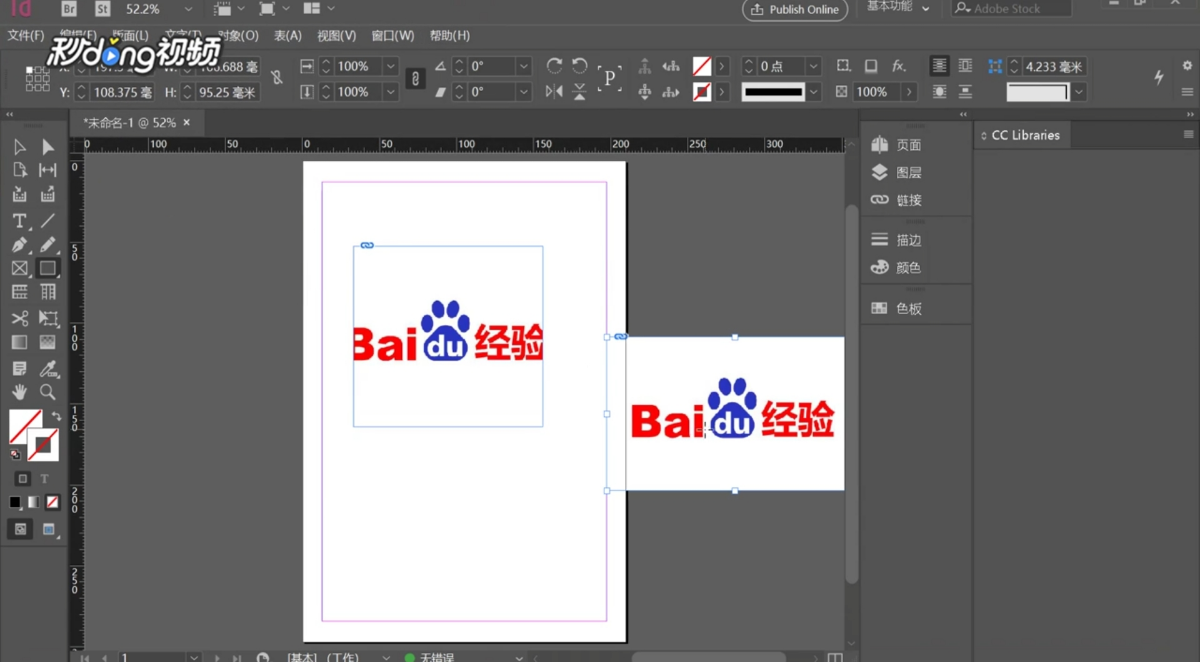Select the Zoom tool magnifier
1200x662 pixels.
tap(47, 392)
